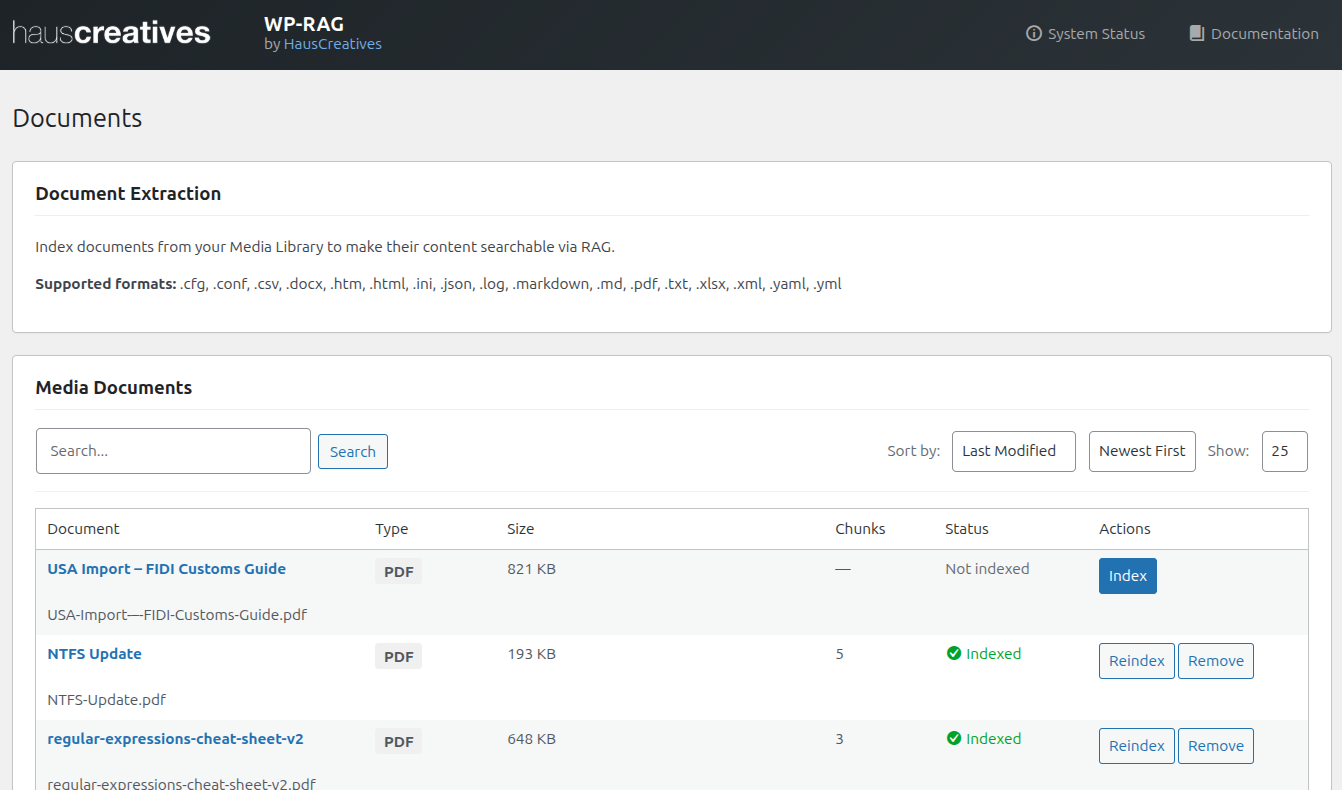Reindex the NTFS Update document
Viewport: 1342px width, 790px height.
point(1137,661)
